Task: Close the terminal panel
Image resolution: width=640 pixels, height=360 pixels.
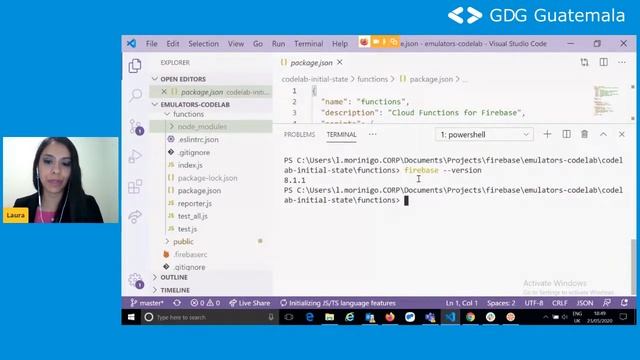Action: (x=622, y=134)
